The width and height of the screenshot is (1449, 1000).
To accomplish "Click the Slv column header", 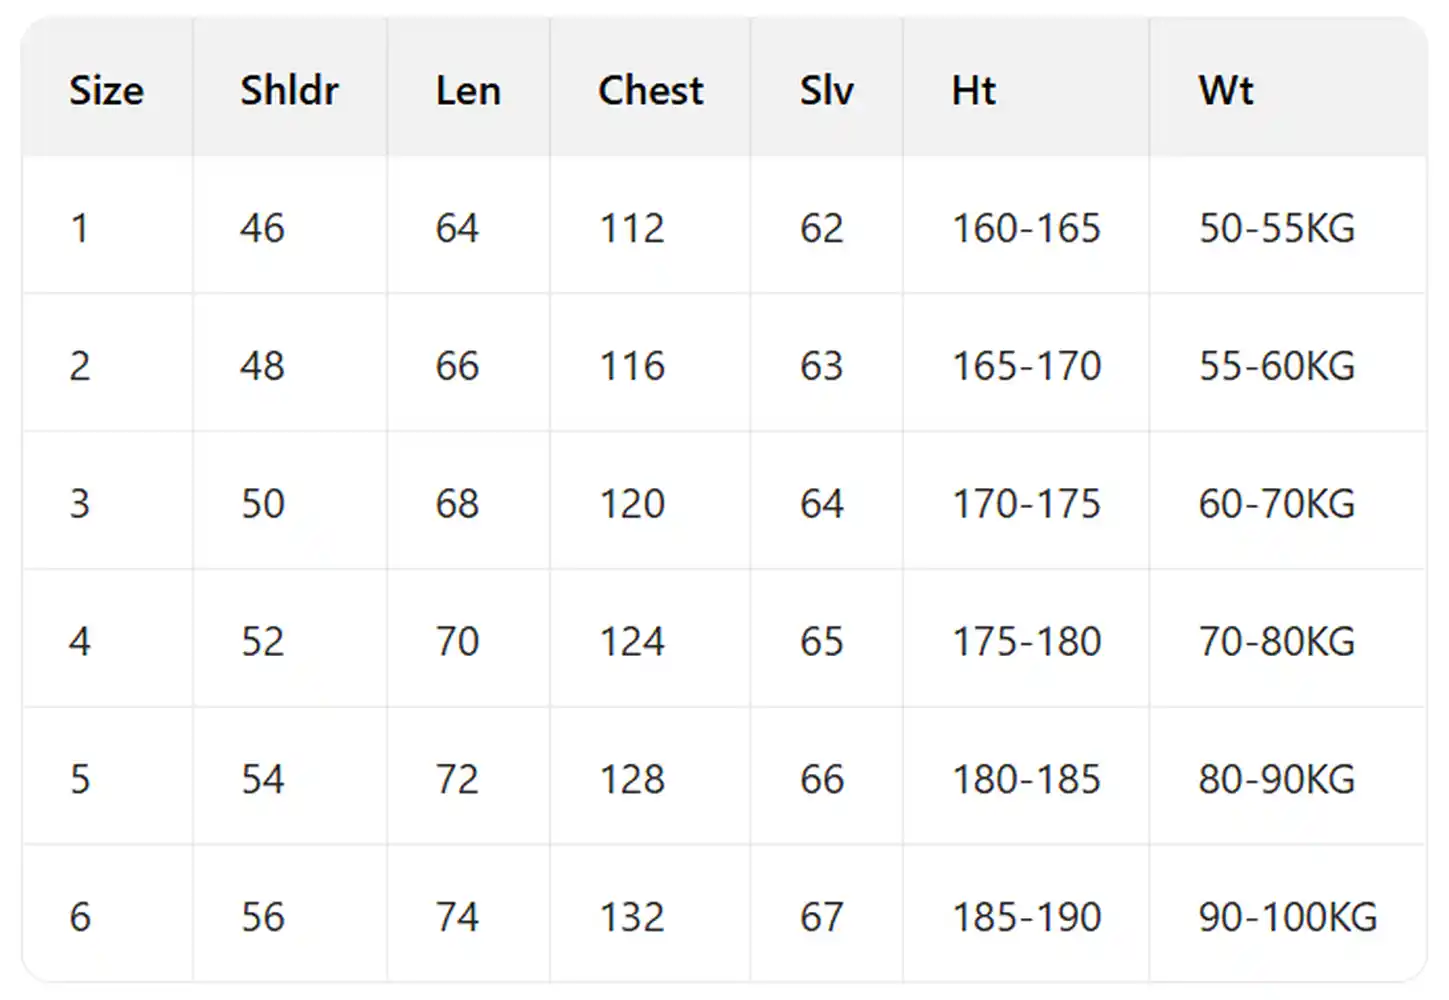I will click(826, 91).
